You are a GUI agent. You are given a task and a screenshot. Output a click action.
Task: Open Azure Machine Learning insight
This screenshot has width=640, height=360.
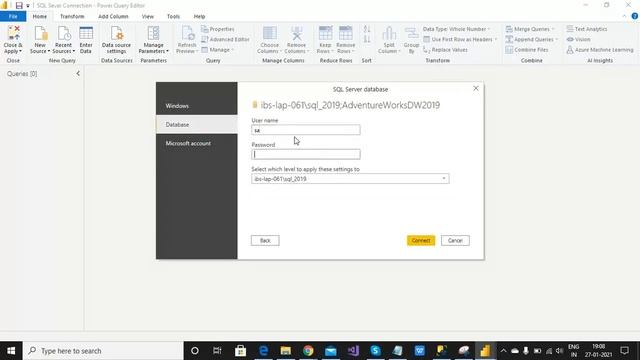pyautogui.click(x=600, y=50)
